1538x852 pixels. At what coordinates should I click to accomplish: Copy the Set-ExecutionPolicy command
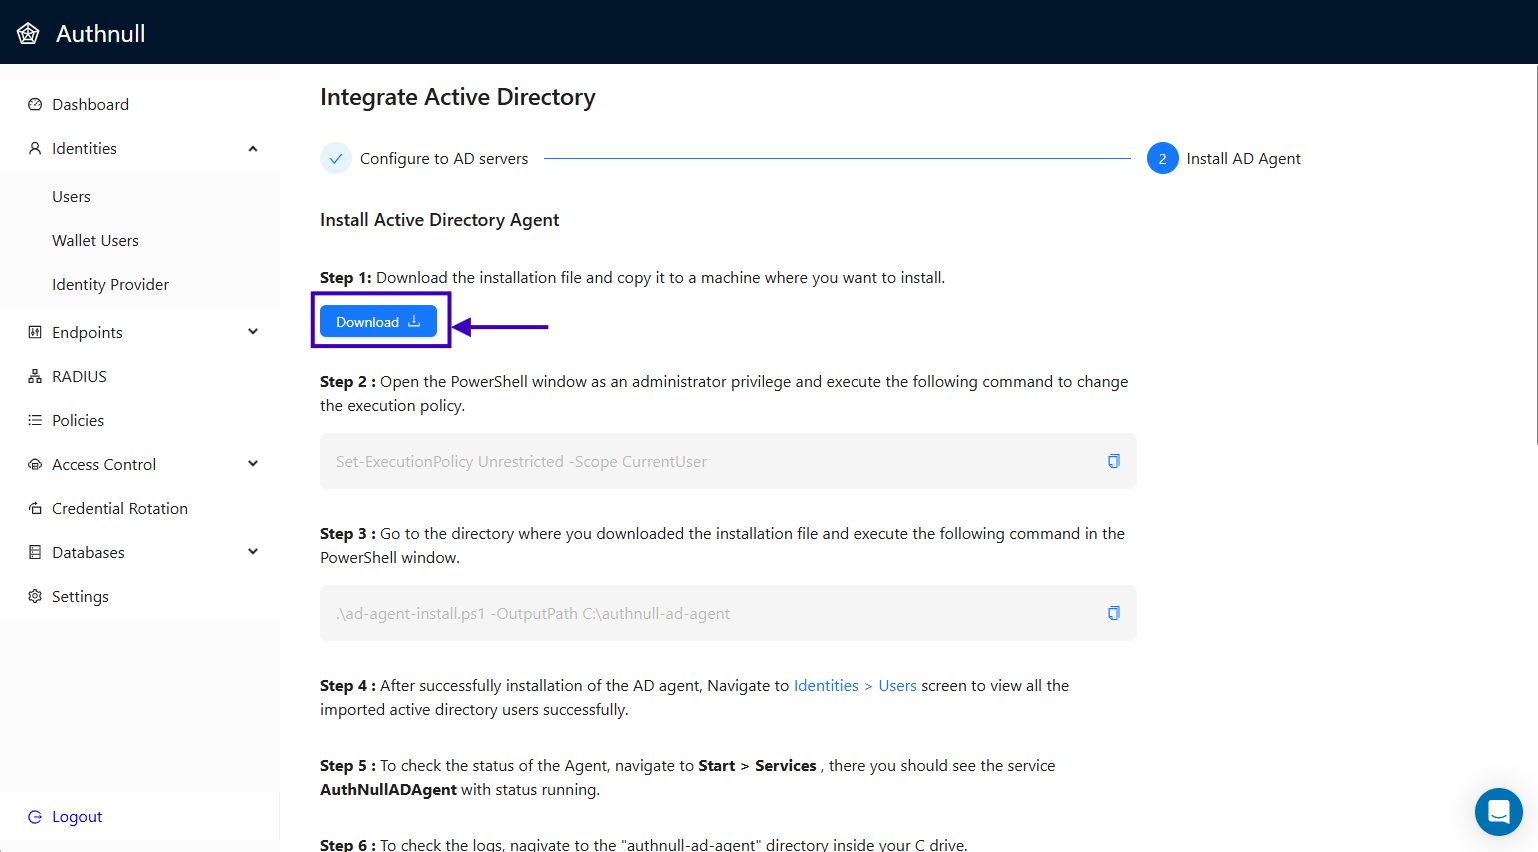pyautogui.click(x=1113, y=461)
